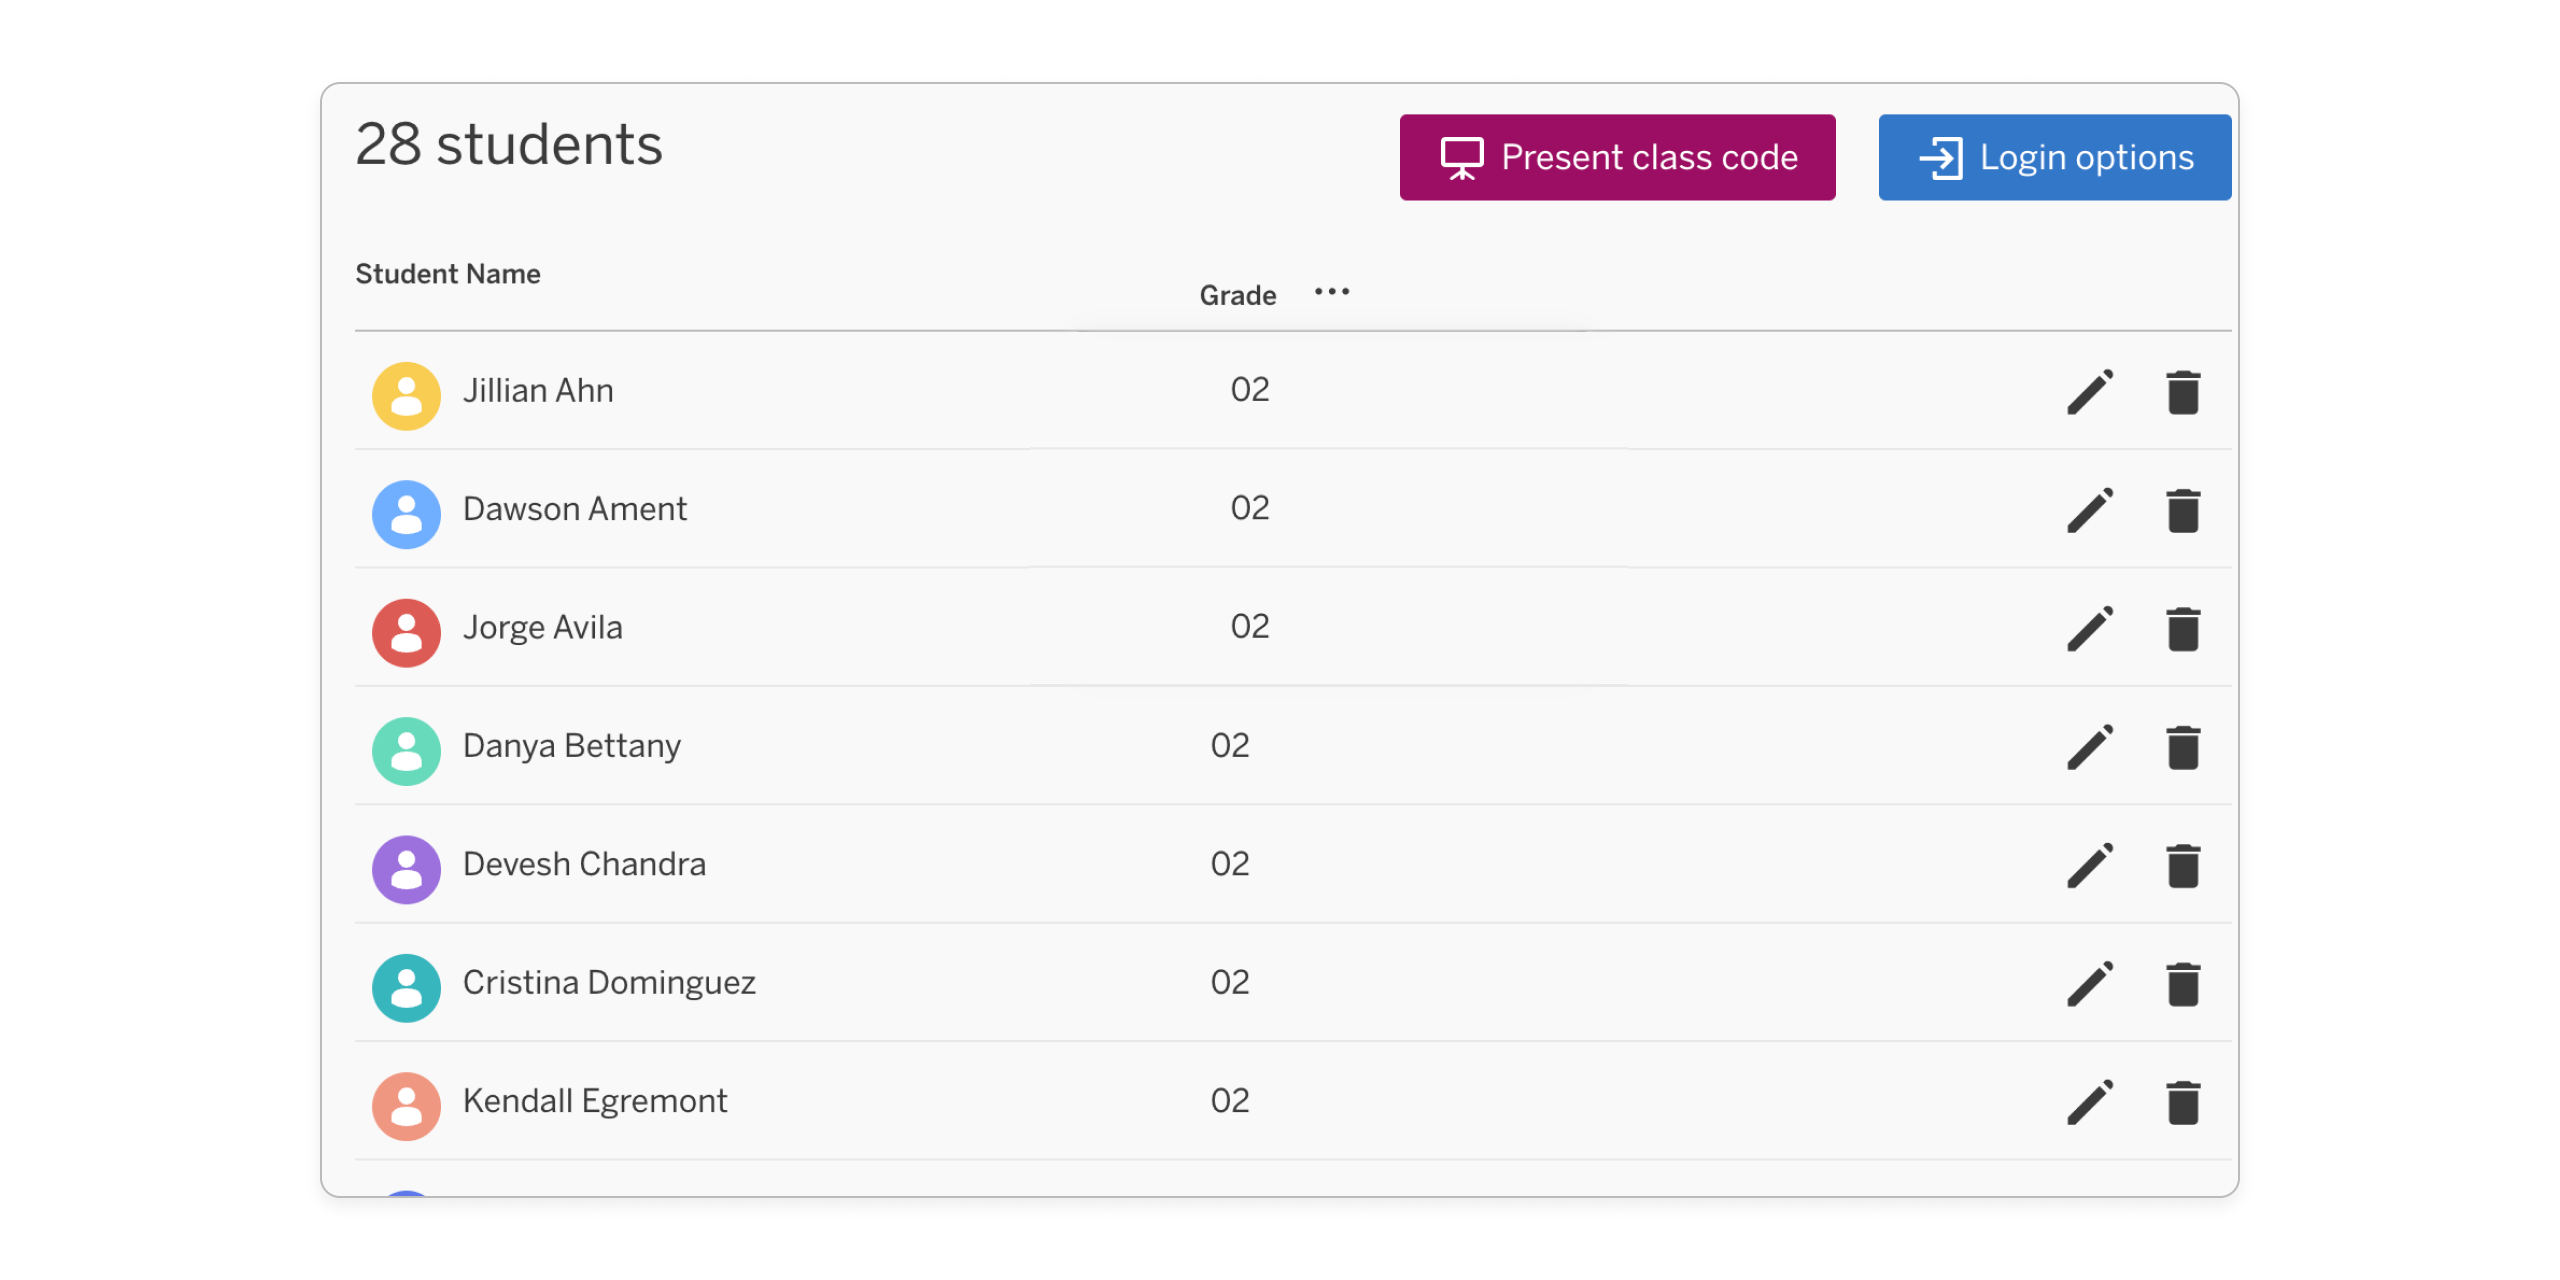Click the delete icon for Cristina Dominguez

(2184, 982)
